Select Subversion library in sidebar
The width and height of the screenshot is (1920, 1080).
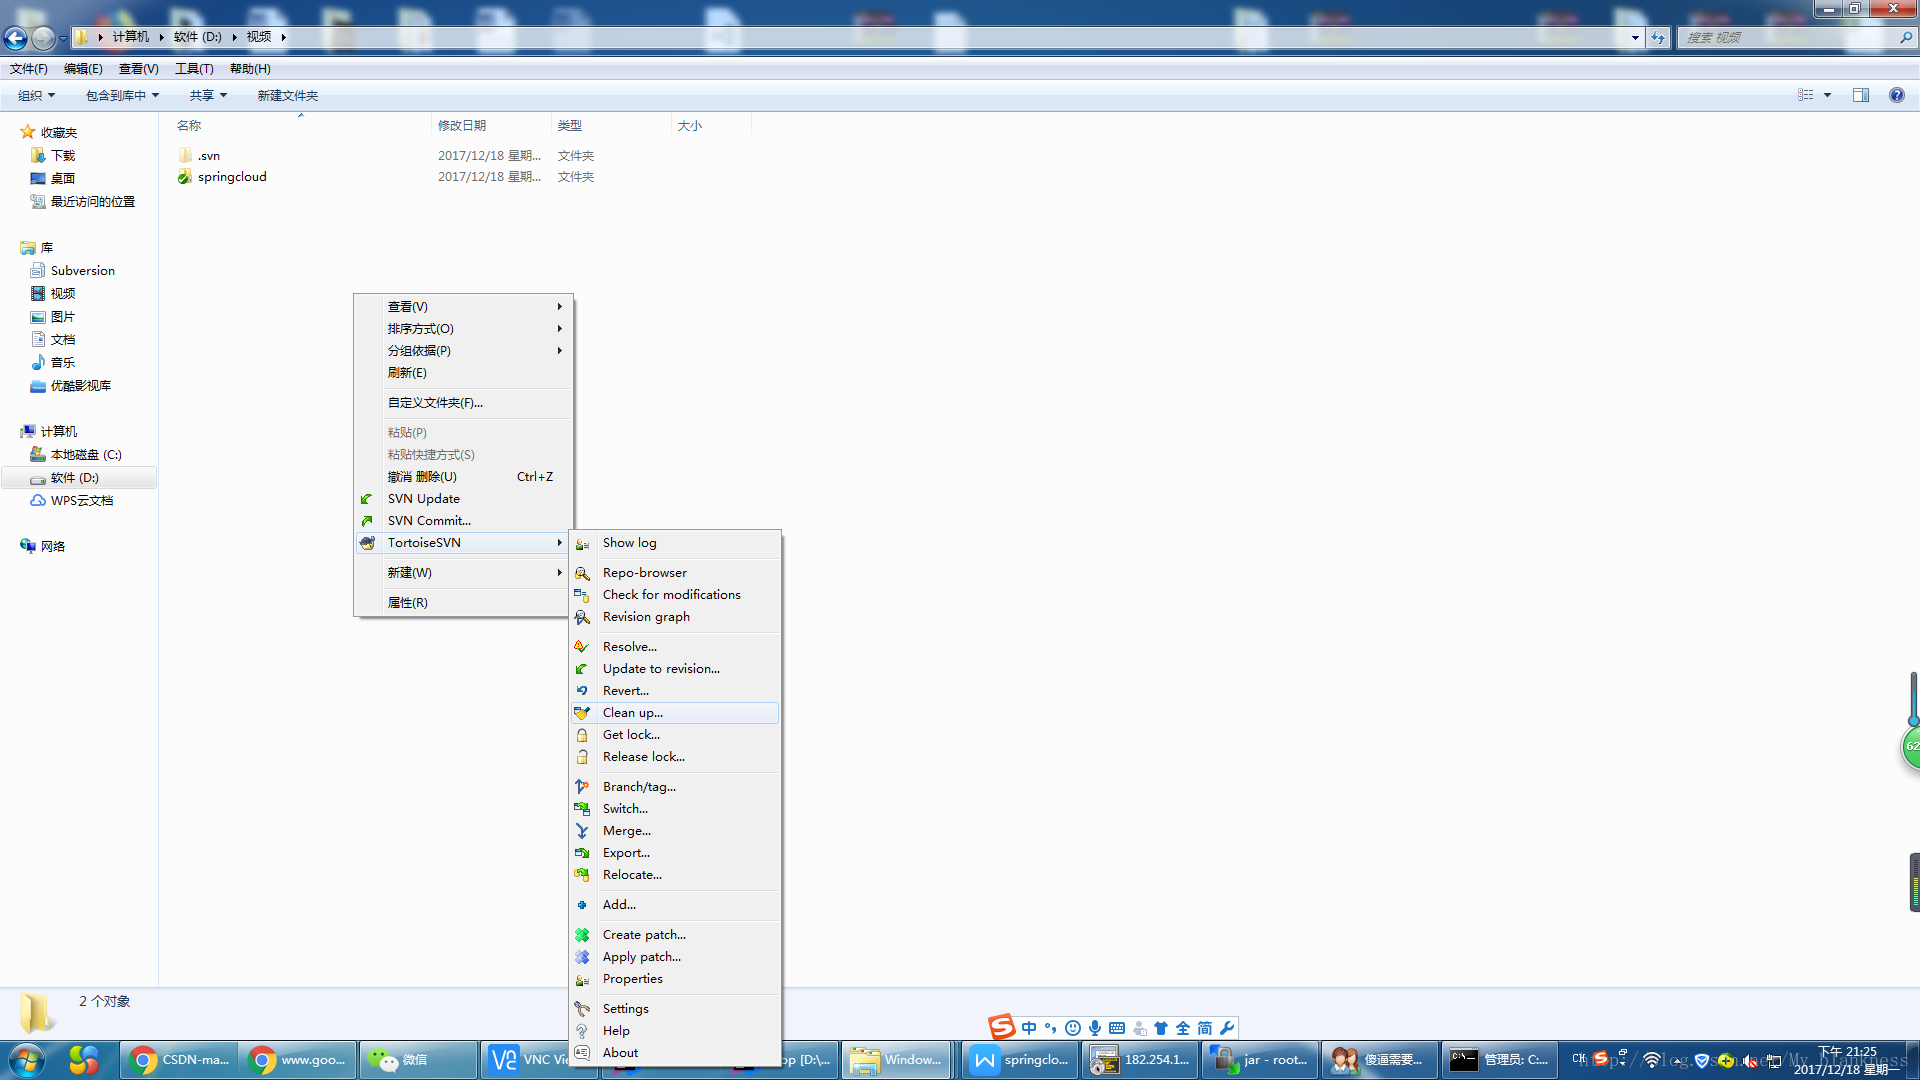[83, 271]
